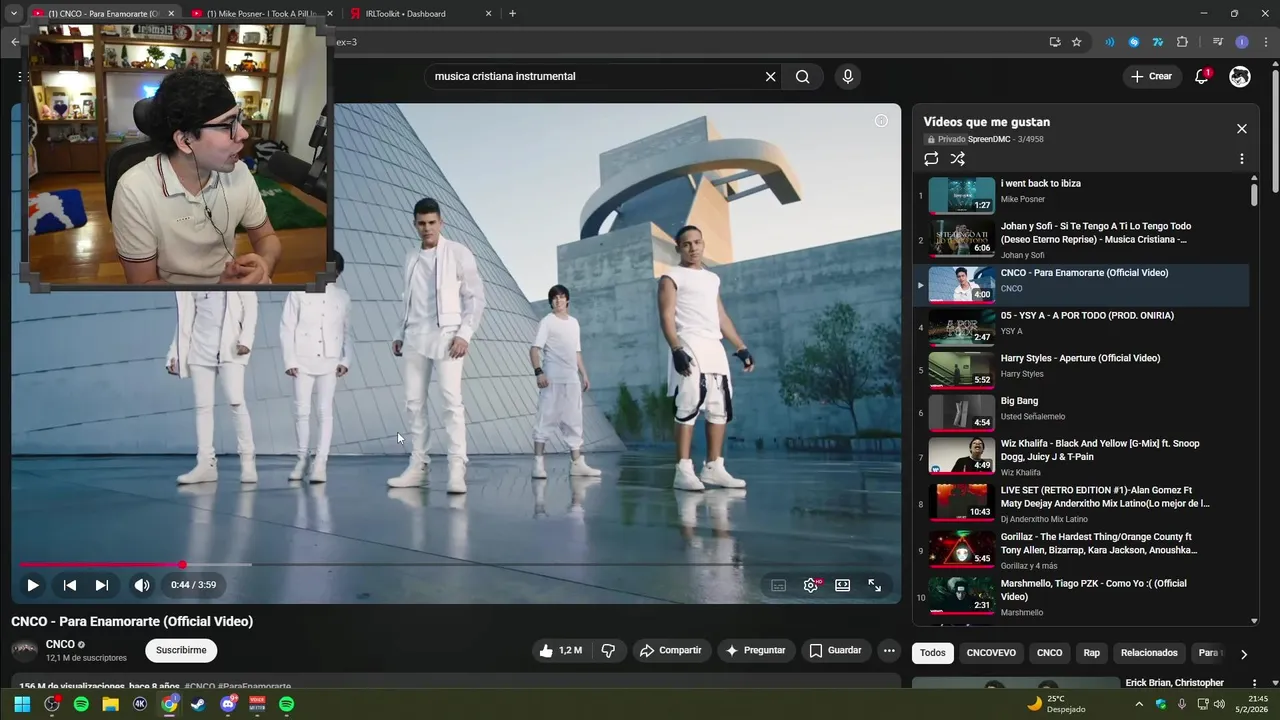Search with the magnifier button
This screenshot has width=1280, height=720.
[x=802, y=77]
